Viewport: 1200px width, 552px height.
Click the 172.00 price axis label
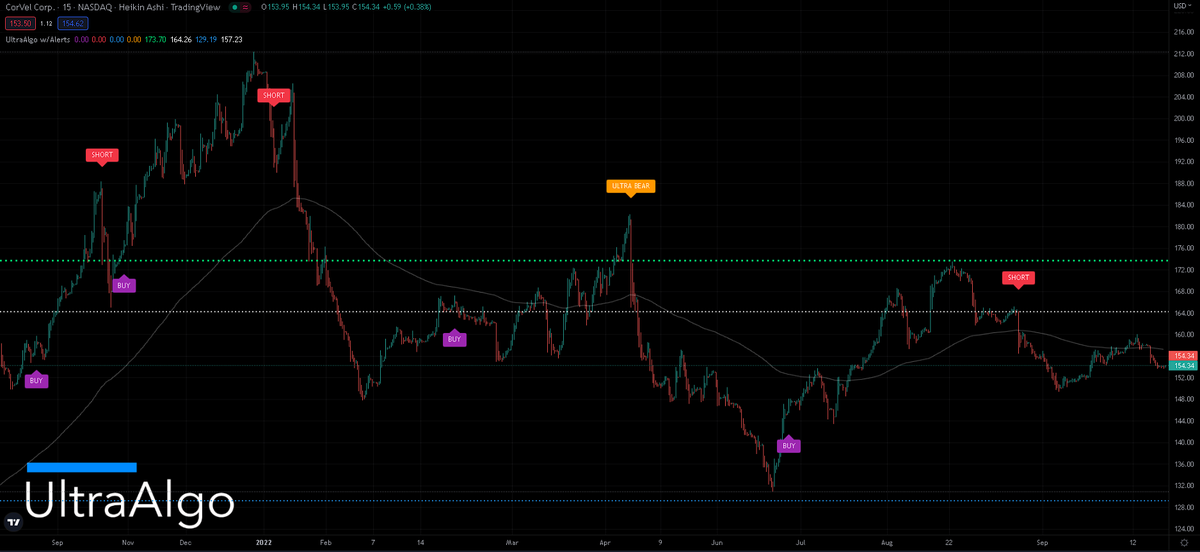(x=1183, y=270)
